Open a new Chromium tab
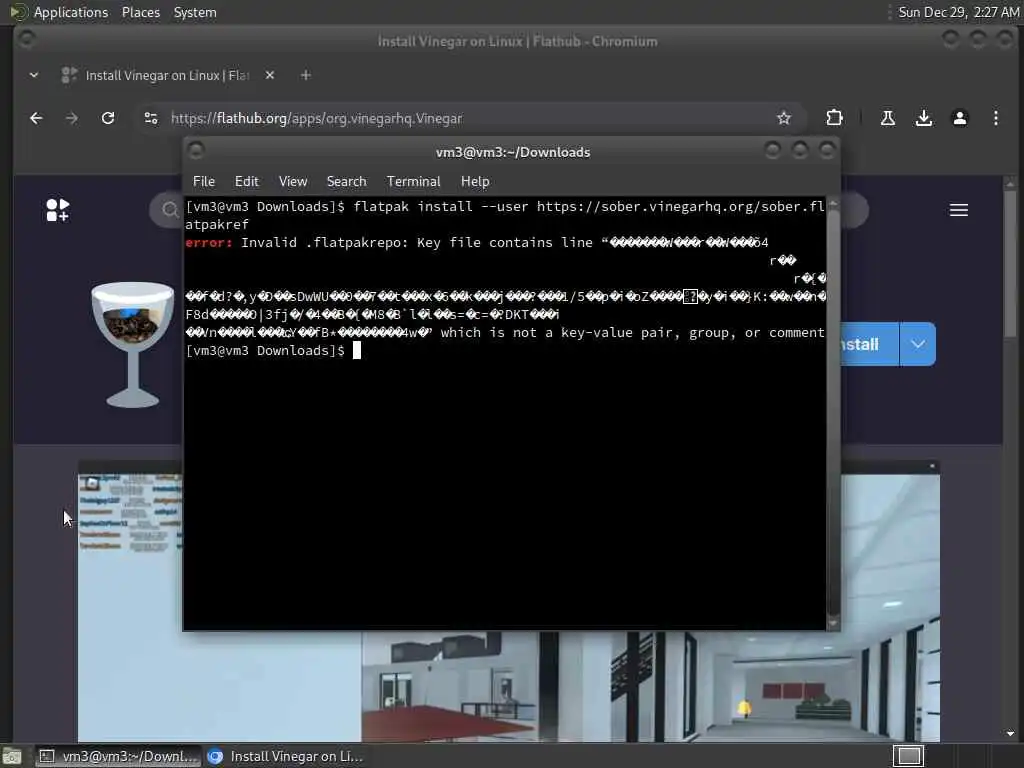 pyautogui.click(x=306, y=75)
